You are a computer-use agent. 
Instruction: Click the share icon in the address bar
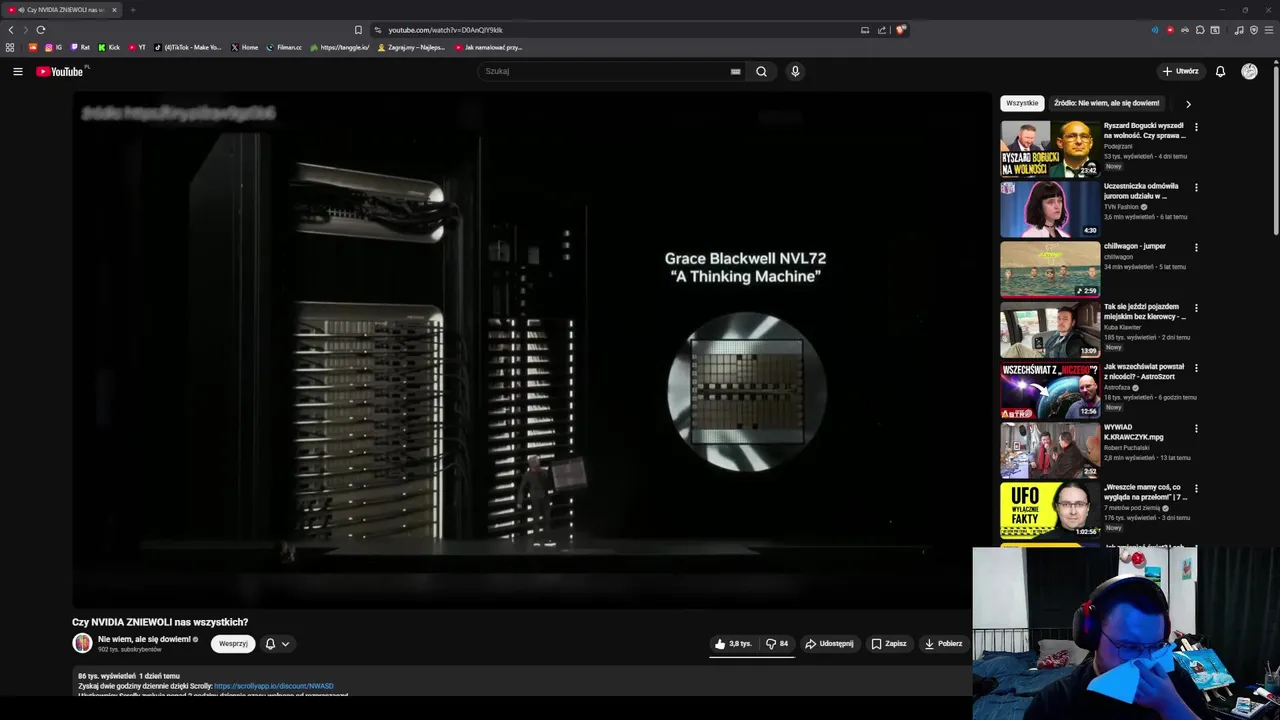point(882,30)
